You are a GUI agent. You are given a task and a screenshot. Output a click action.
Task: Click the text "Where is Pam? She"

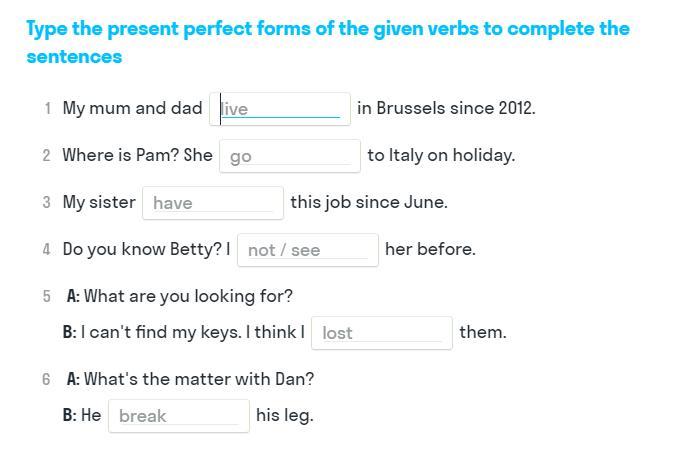pos(138,155)
